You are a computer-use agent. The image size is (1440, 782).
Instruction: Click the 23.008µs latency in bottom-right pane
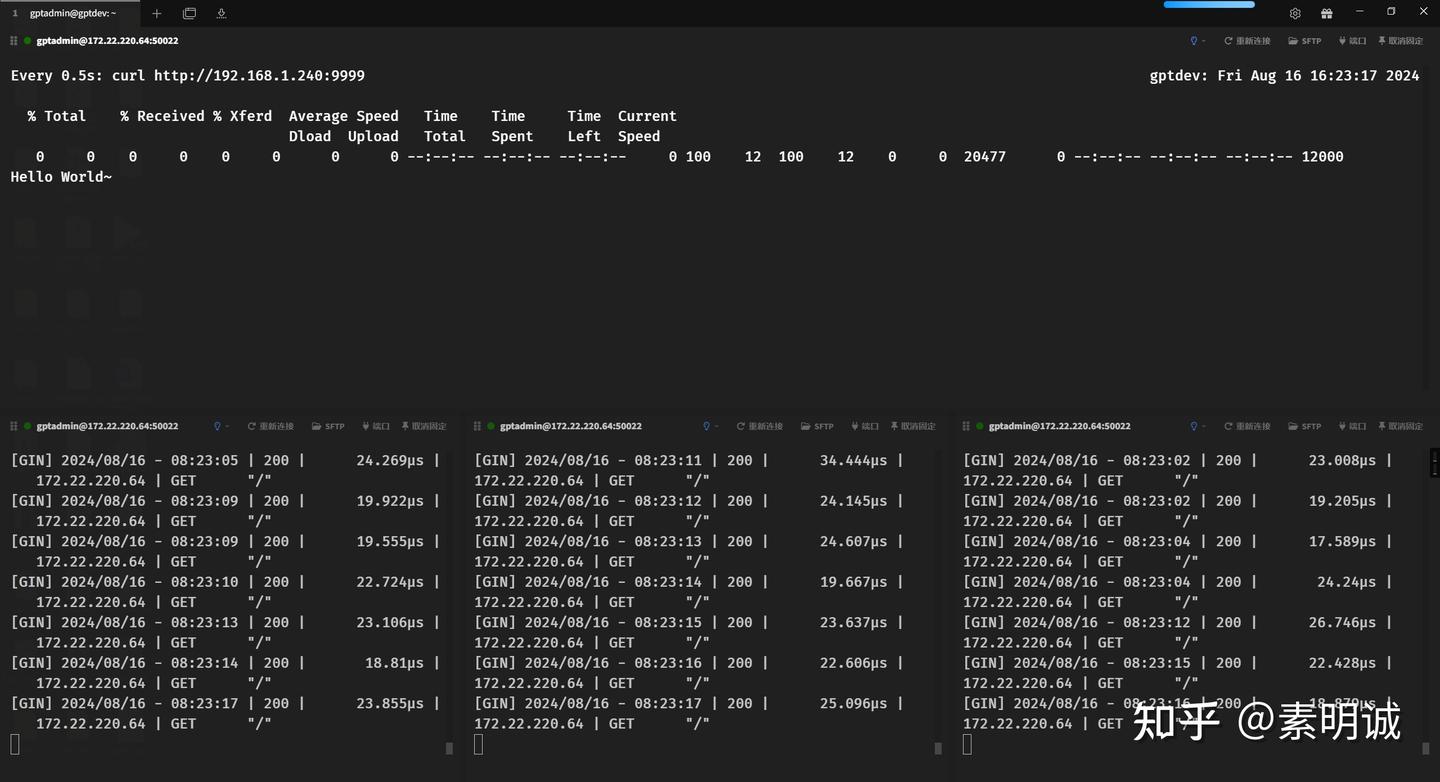coord(1342,461)
